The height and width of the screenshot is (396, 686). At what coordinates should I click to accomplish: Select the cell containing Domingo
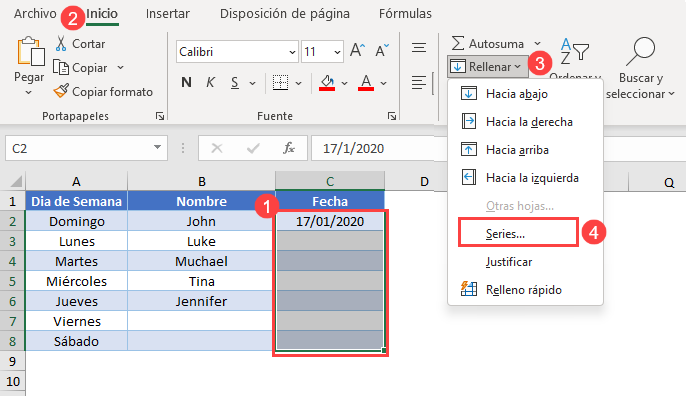(x=77, y=221)
